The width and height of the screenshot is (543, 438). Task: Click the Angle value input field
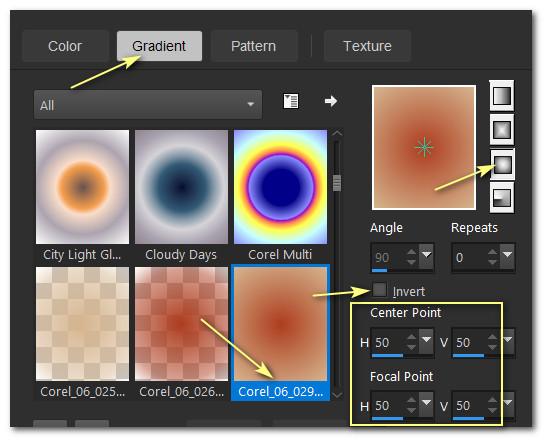(388, 257)
